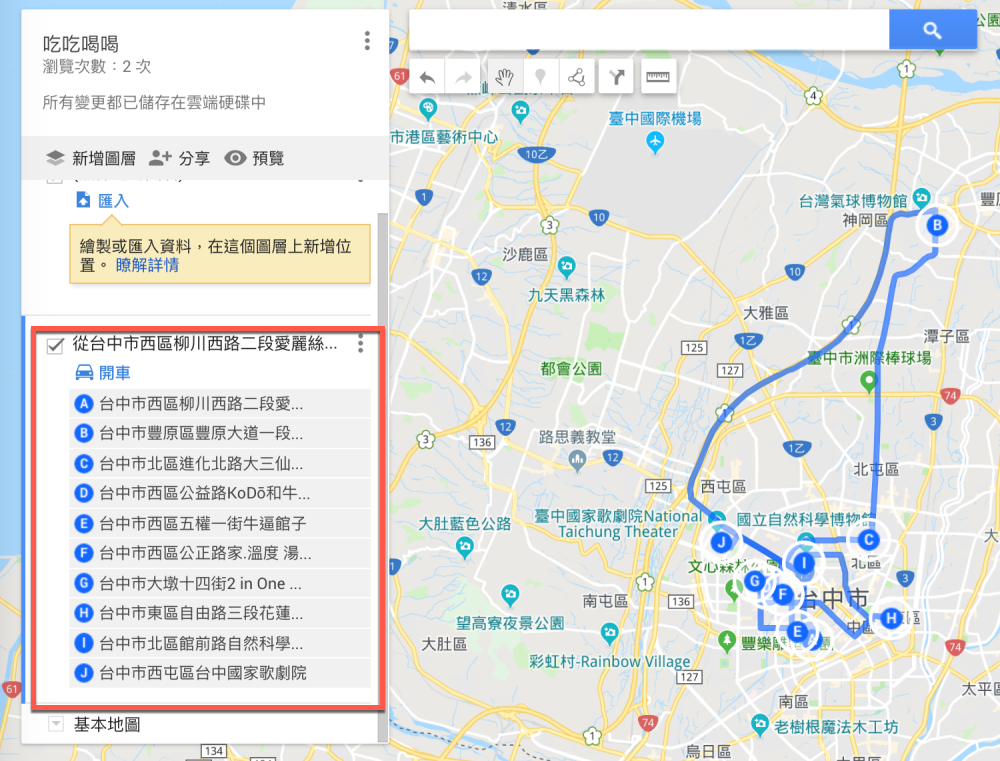The width and height of the screenshot is (1000, 761).
Task: Select the add marker tool
Action: coord(540,77)
